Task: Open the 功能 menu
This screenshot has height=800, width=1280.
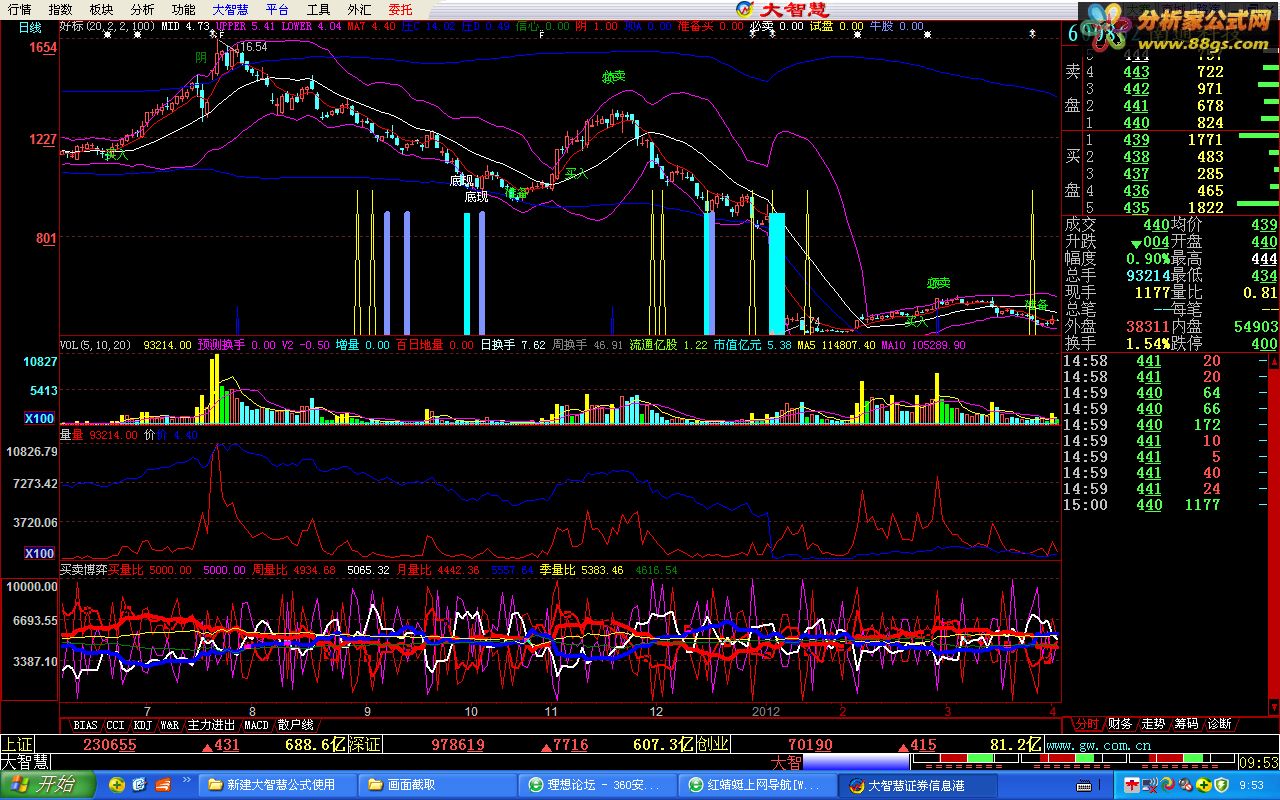Action: 183,9
